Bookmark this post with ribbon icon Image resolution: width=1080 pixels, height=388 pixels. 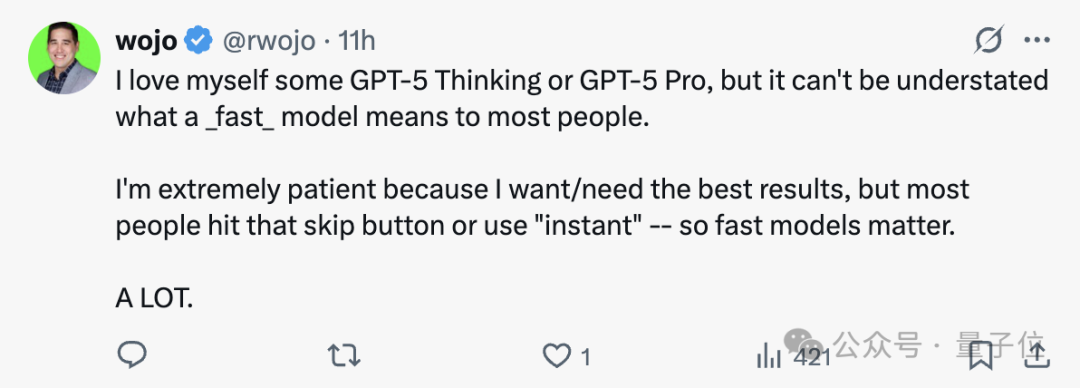click(x=980, y=356)
